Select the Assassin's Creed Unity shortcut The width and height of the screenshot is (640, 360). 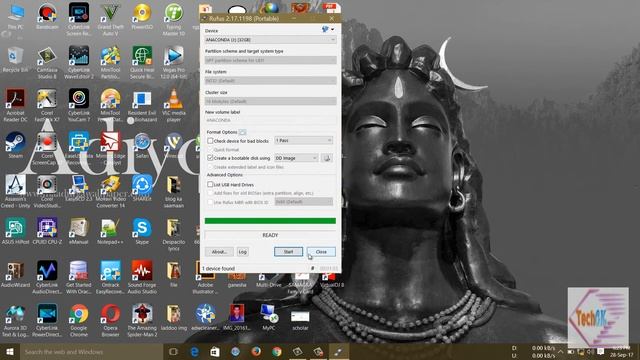point(15,191)
